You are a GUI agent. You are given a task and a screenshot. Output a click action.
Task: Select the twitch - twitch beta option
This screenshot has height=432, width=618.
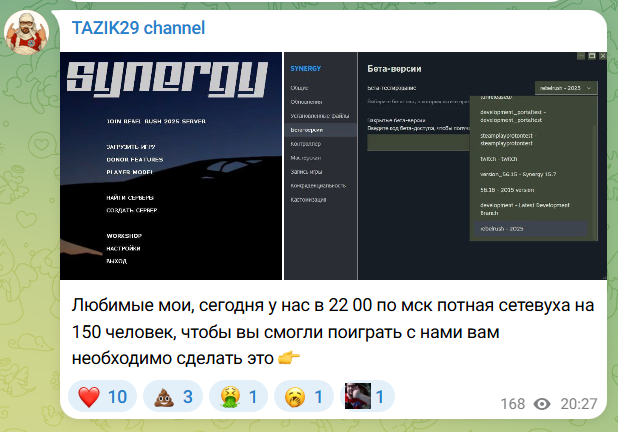[499, 159]
